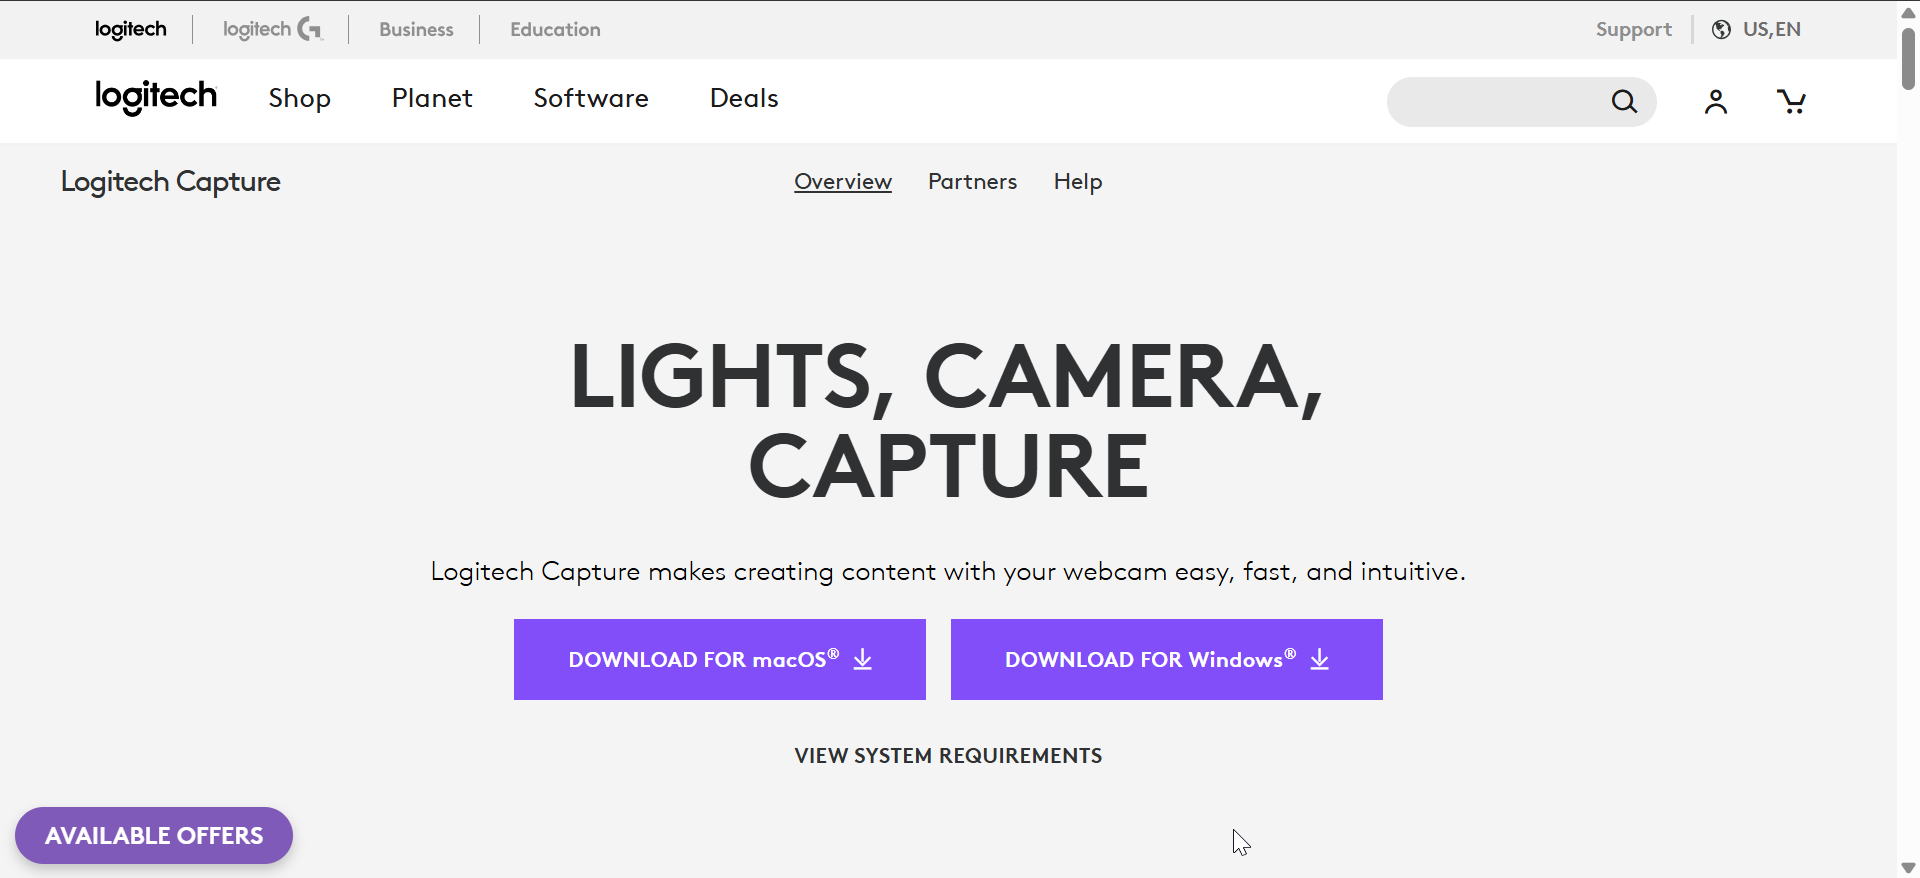Switch to the Help tab
The image size is (1920, 878).
[1078, 181]
